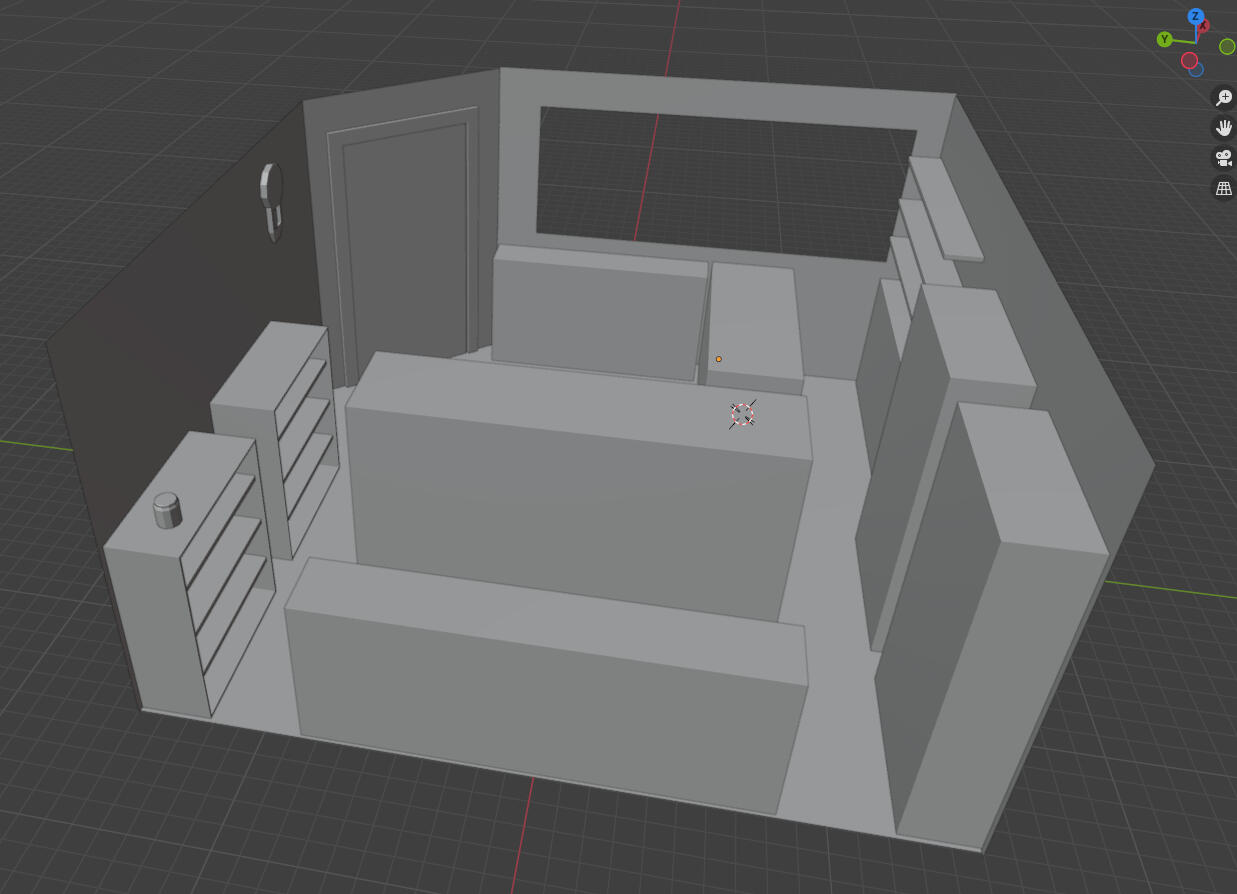Click the small orange origin dot
The image size is (1237, 894).
(x=718, y=359)
